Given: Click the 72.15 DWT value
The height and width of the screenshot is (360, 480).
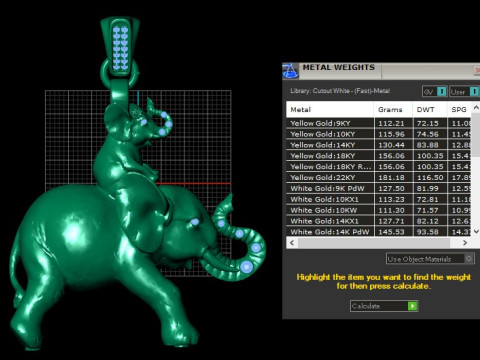Looking at the screenshot, I should tap(428, 123).
